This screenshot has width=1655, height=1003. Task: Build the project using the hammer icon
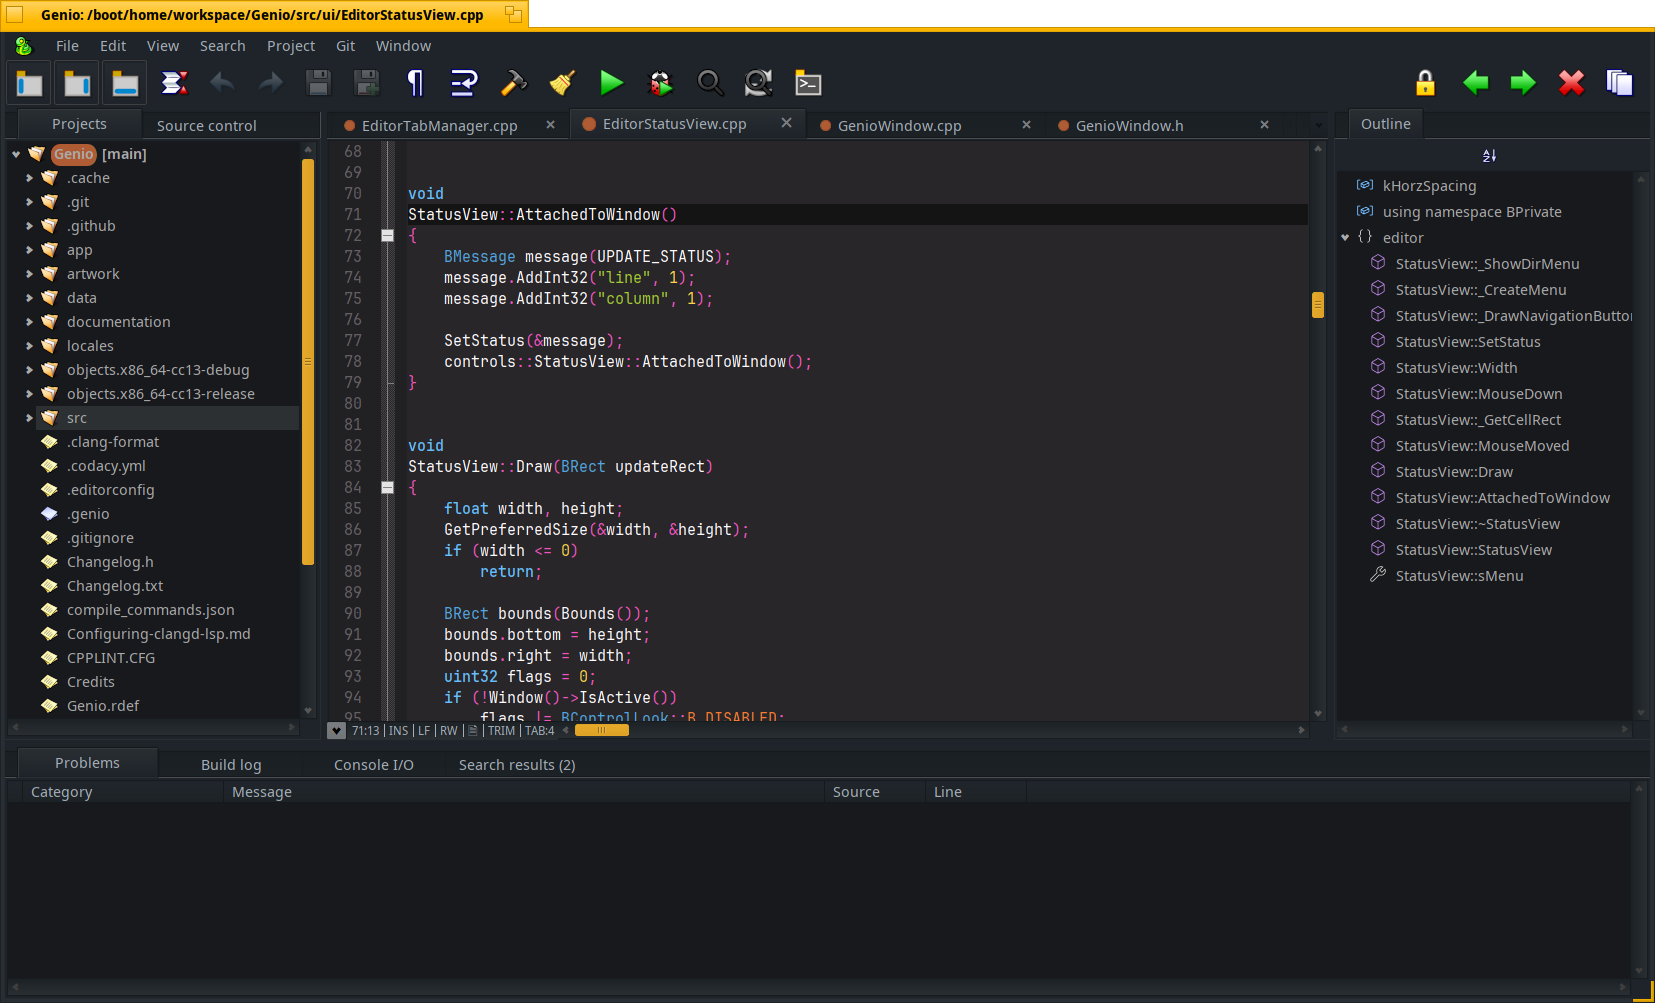[513, 83]
